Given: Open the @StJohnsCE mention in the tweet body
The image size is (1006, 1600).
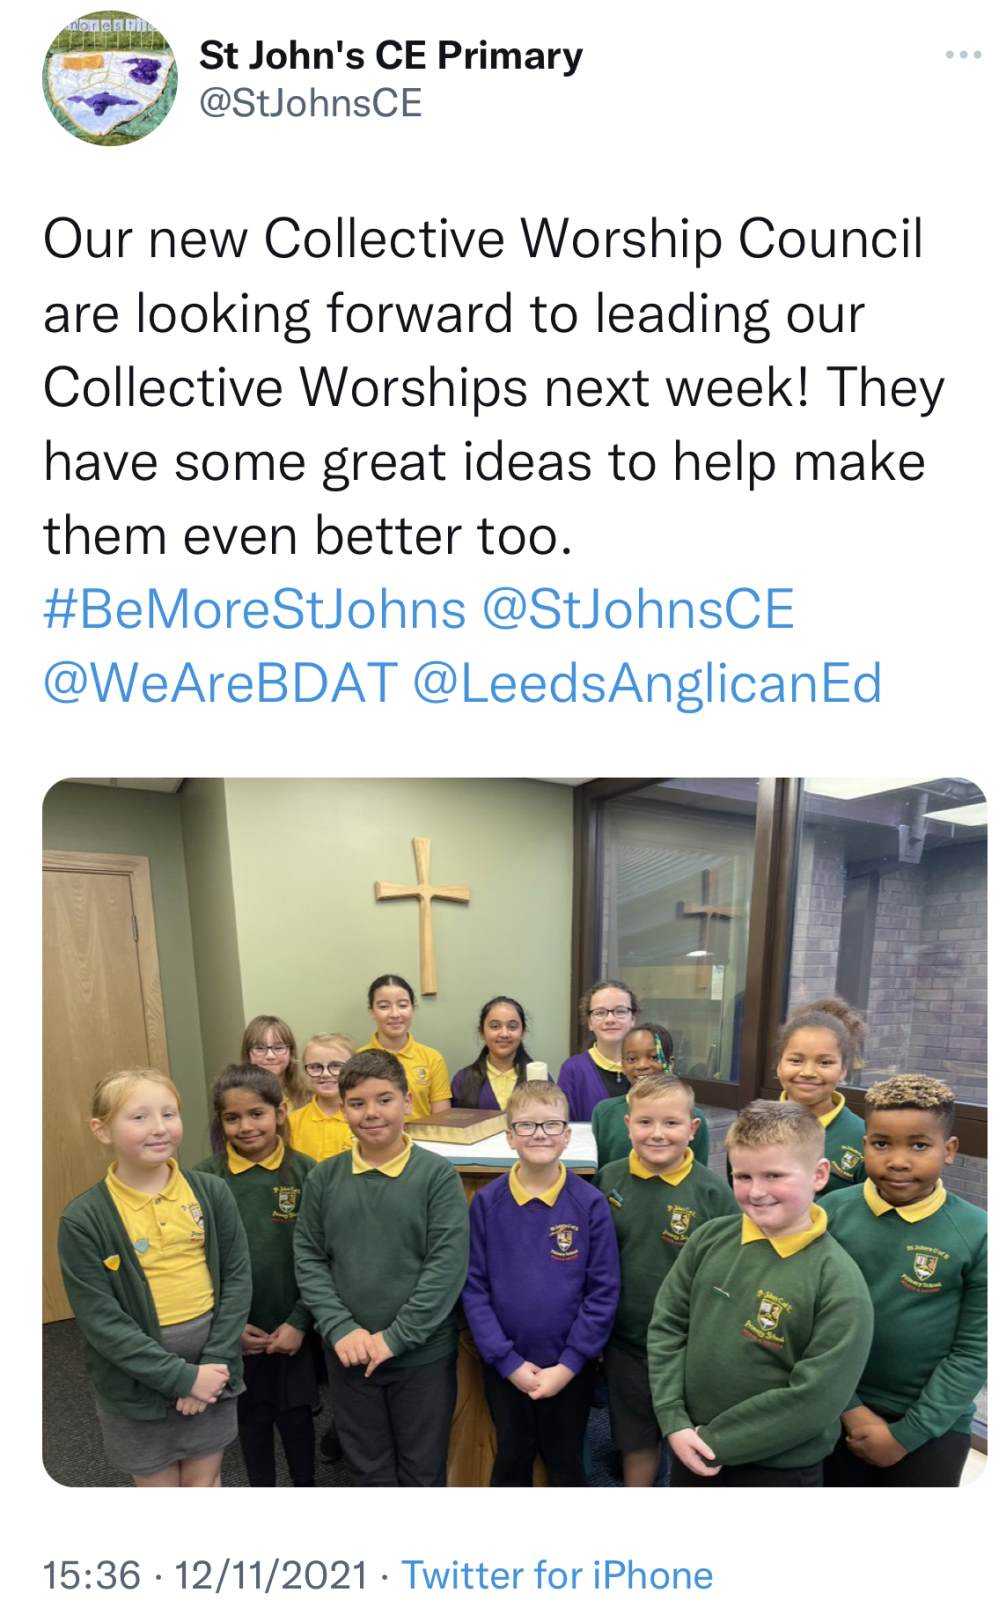Looking at the screenshot, I should click(x=638, y=610).
